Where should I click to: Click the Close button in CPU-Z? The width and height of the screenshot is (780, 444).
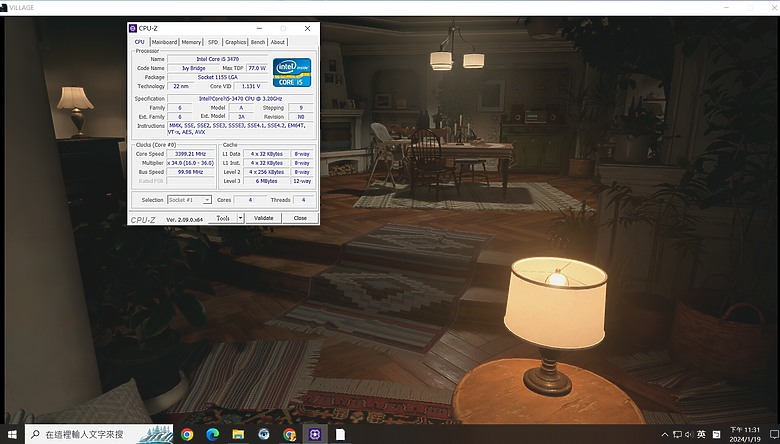click(300, 218)
